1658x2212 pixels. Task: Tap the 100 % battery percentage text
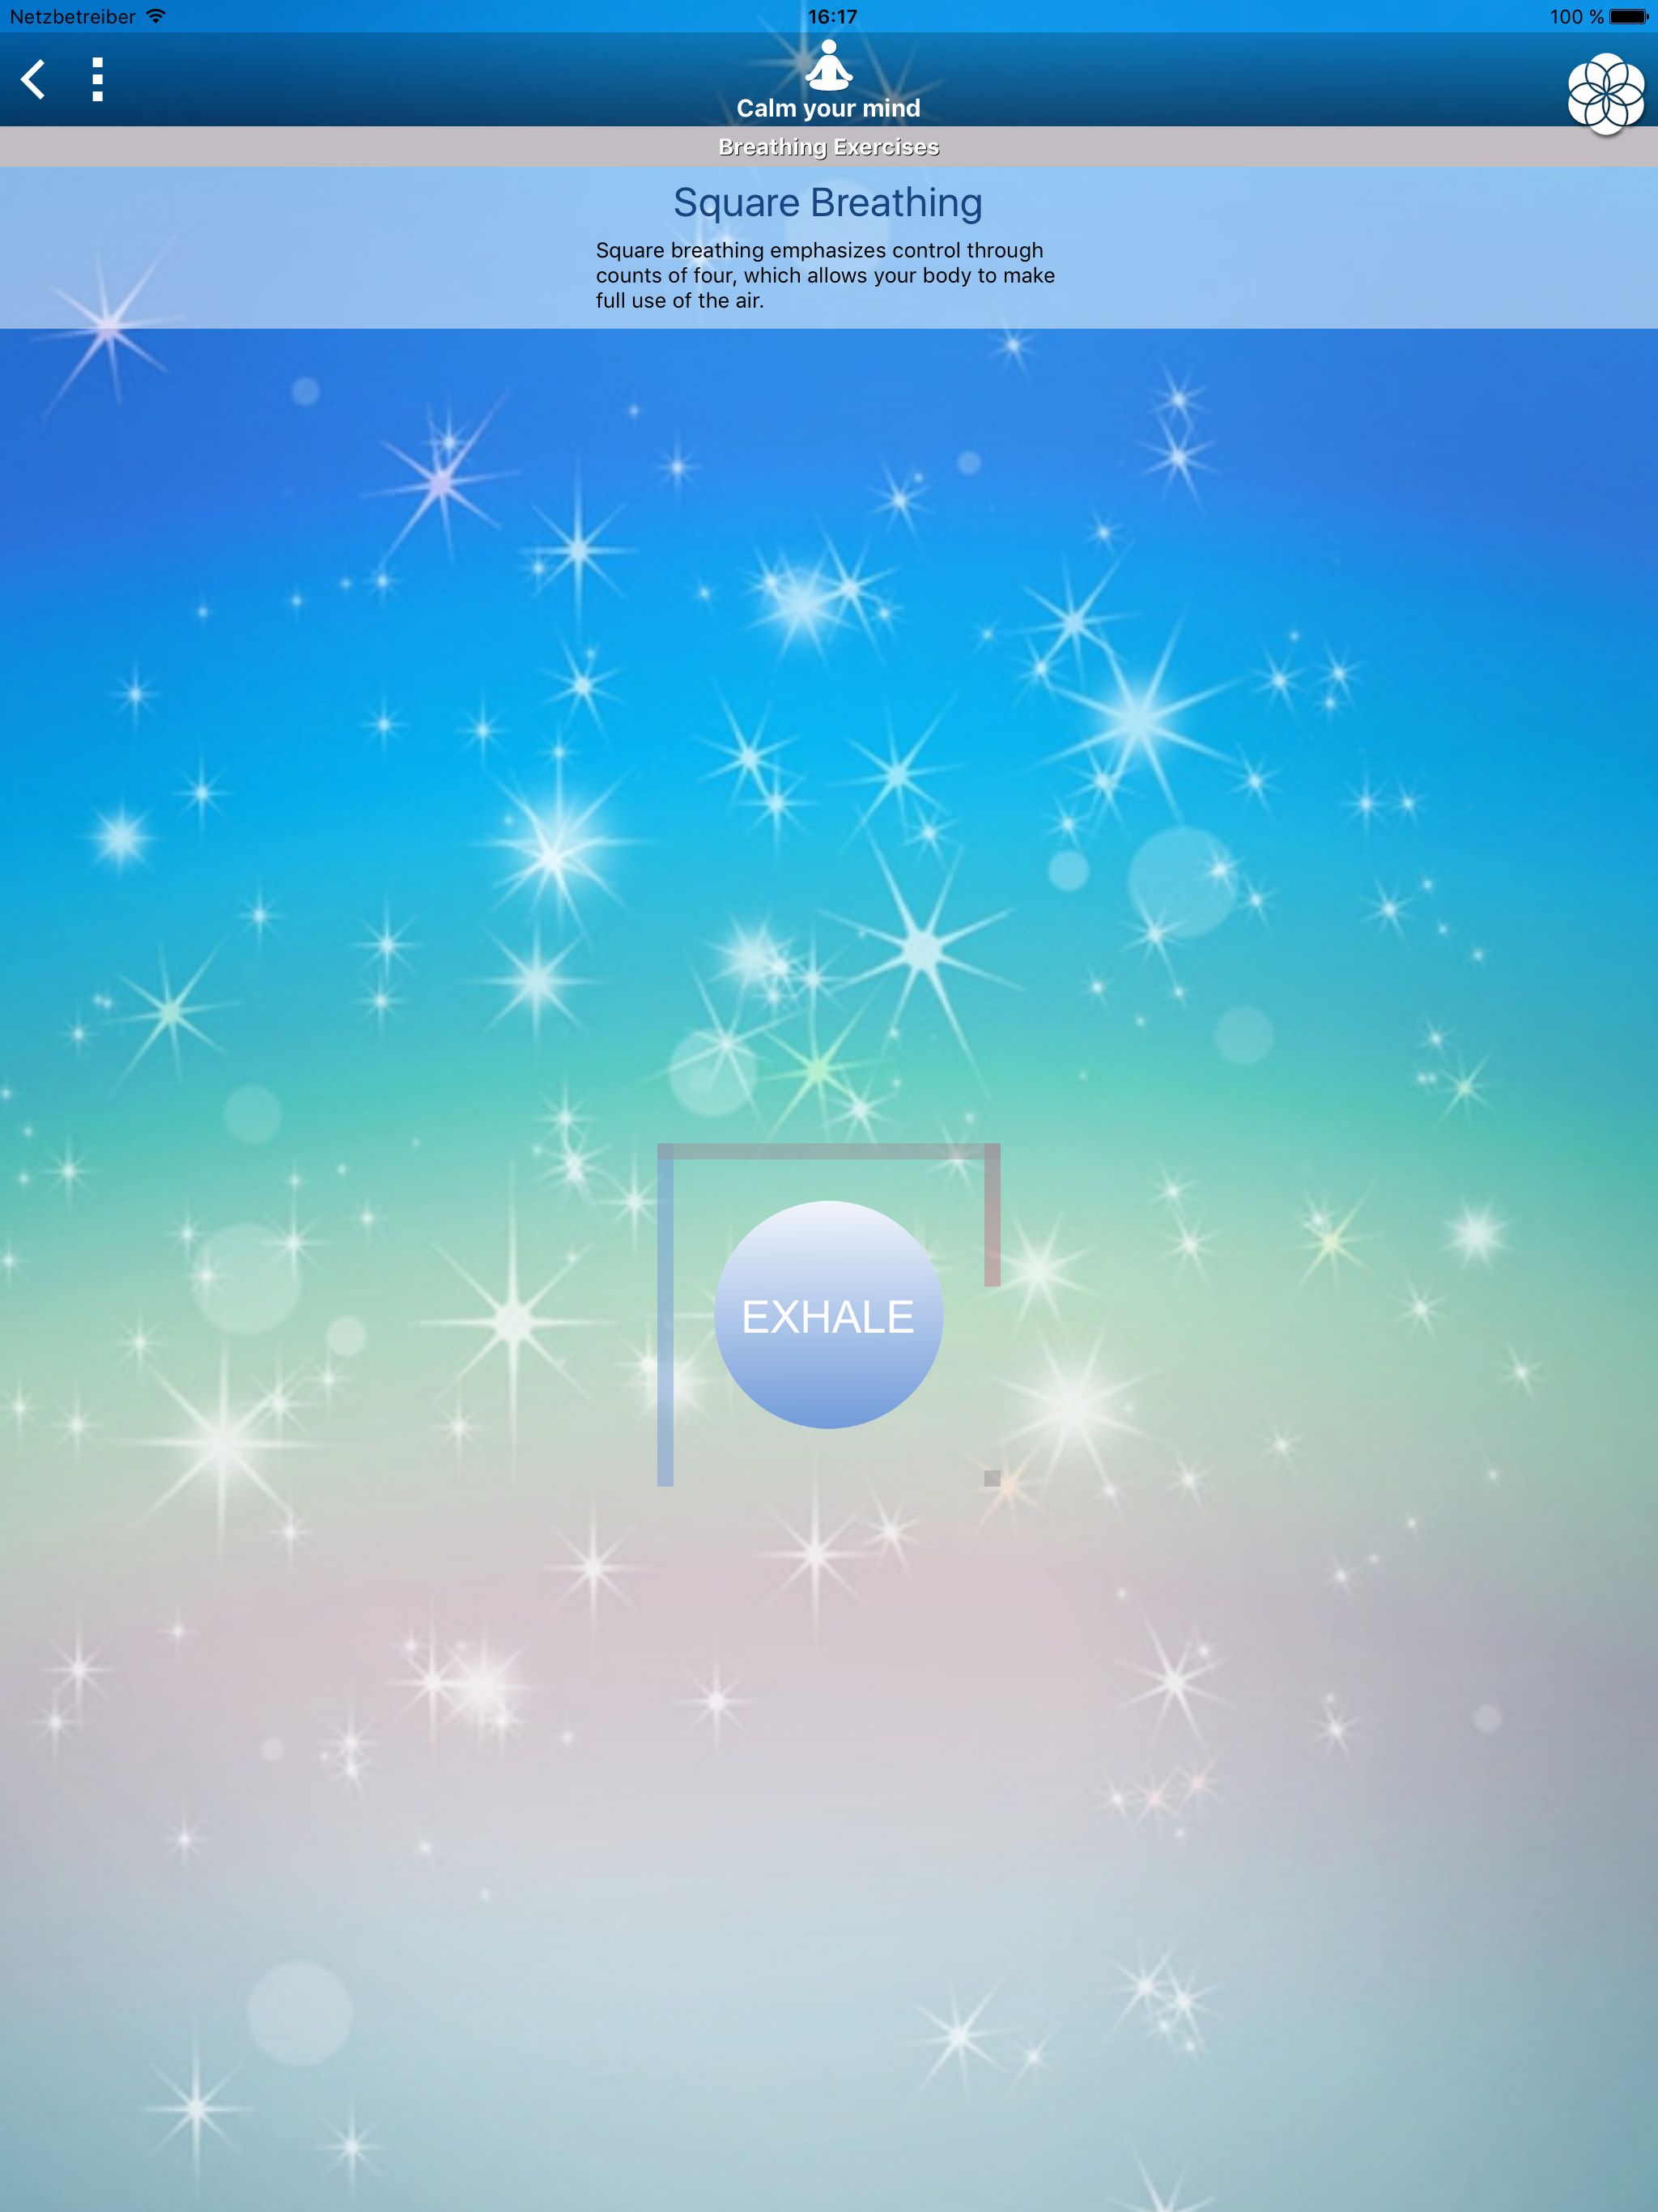1576,16
